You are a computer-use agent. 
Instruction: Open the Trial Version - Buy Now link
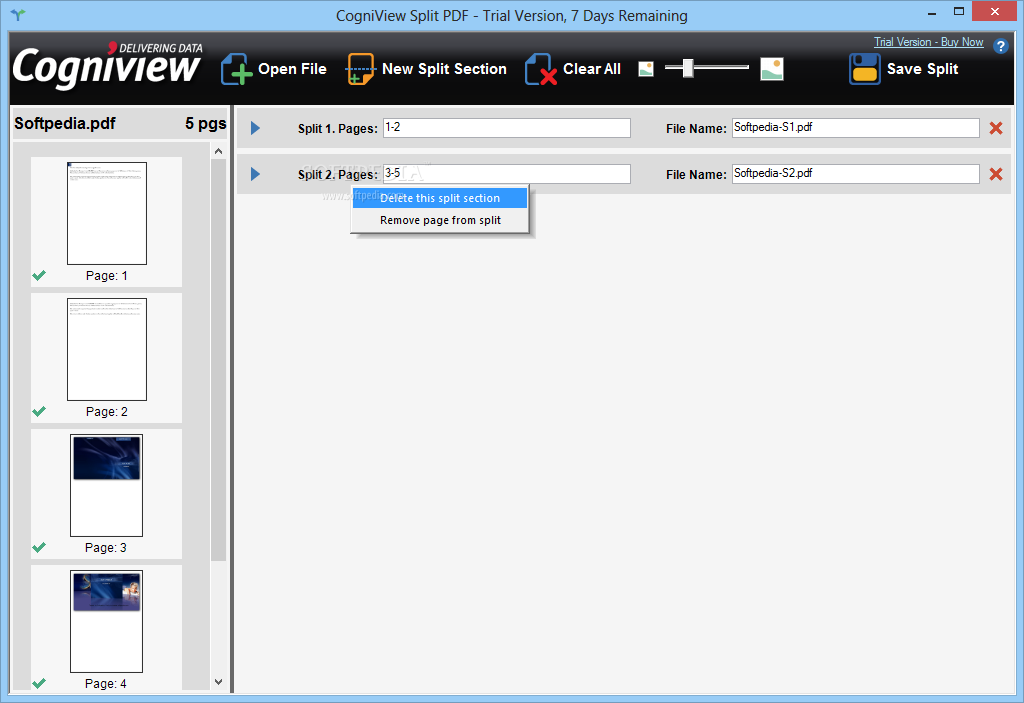[929, 42]
